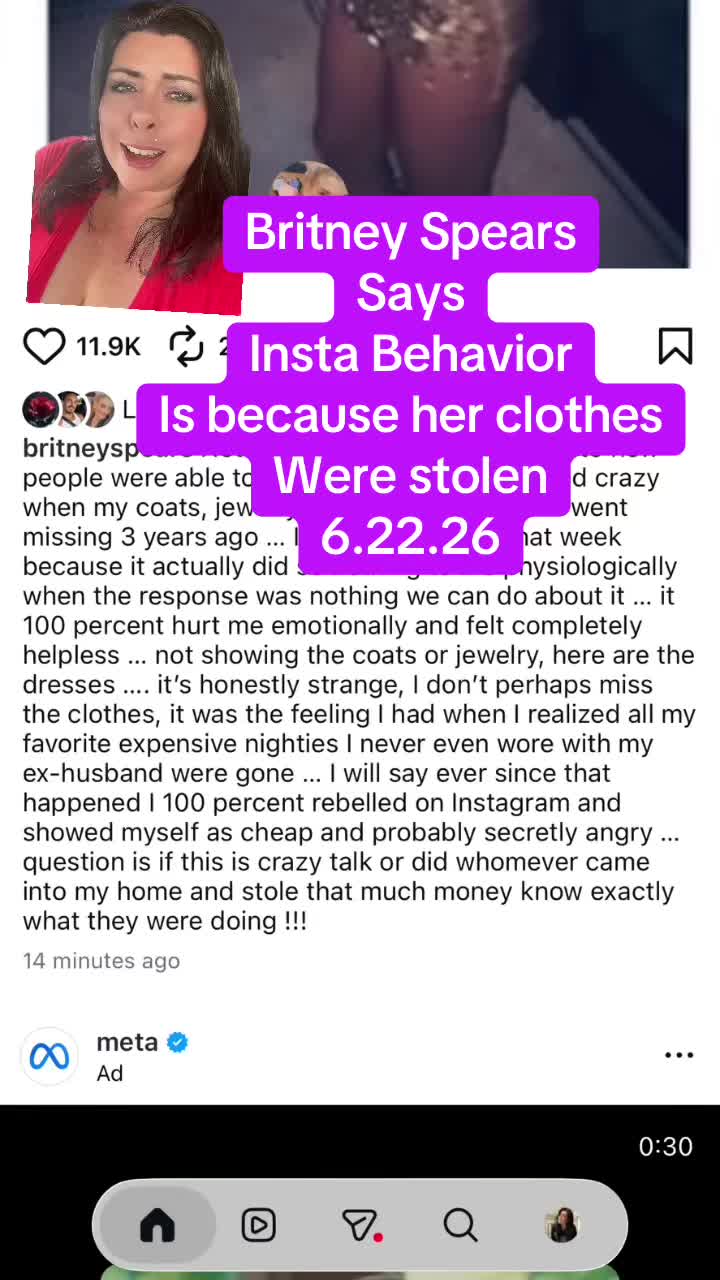
Task: View the 11.9K likes count
Action: click(108, 347)
